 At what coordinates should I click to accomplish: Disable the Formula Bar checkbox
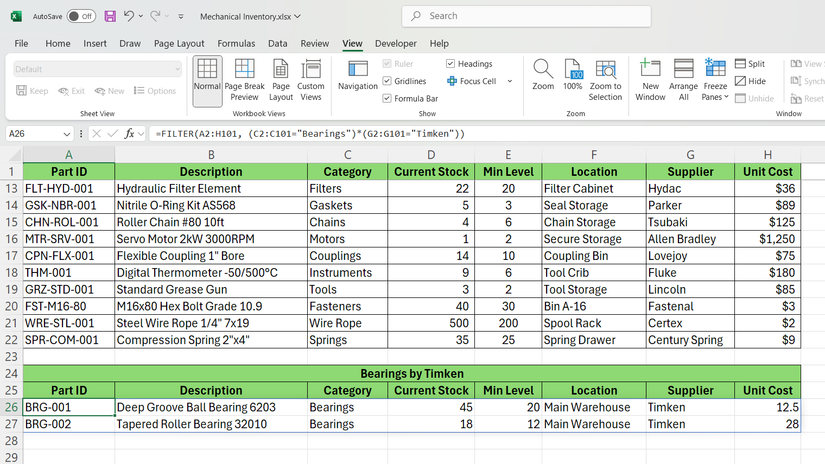[x=388, y=99]
